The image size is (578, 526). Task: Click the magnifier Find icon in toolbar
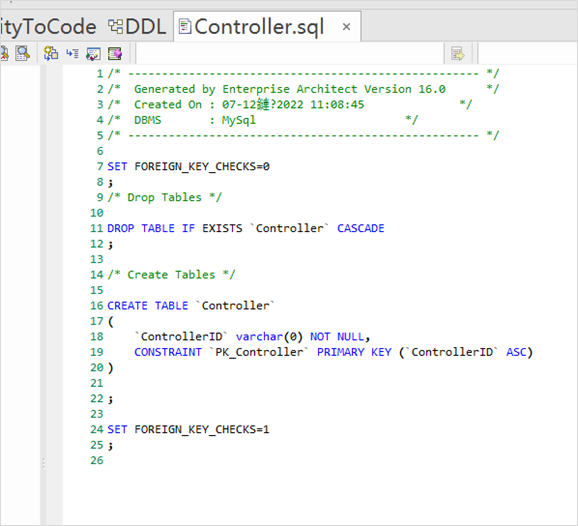tap(22, 54)
